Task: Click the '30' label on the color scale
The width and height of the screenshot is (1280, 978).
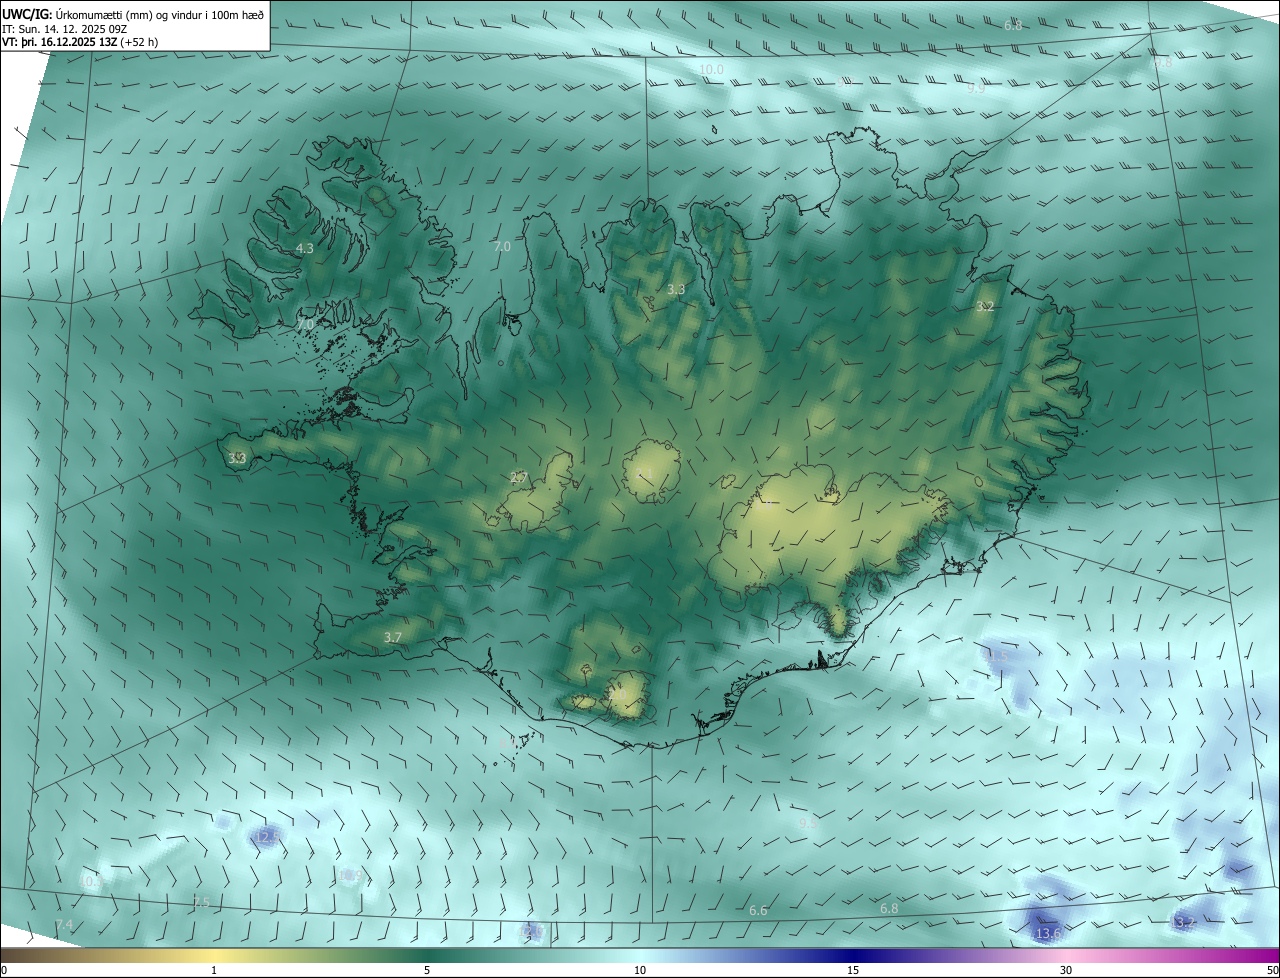Action: click(x=1066, y=970)
